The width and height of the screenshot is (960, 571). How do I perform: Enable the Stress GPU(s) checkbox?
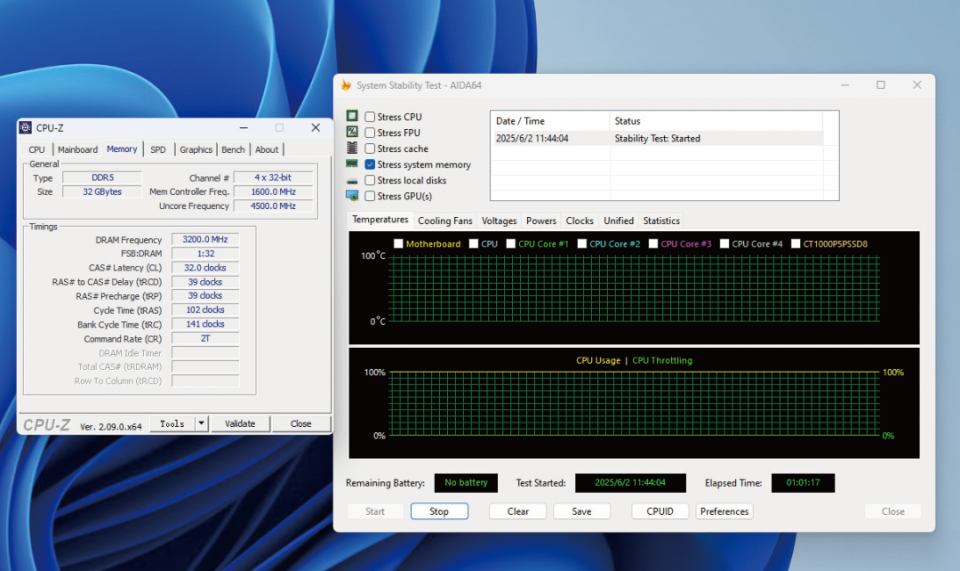370,196
